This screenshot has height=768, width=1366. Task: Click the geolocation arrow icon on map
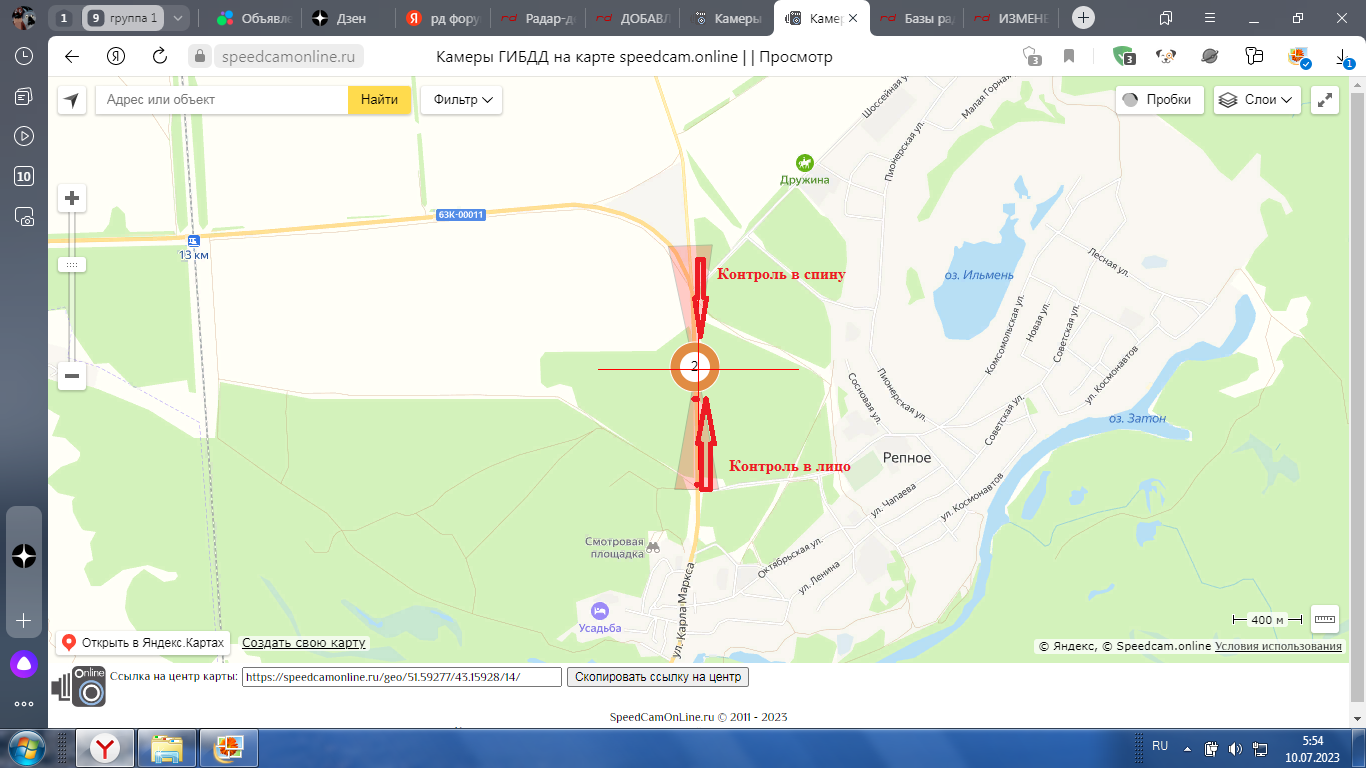pyautogui.click(x=72, y=100)
